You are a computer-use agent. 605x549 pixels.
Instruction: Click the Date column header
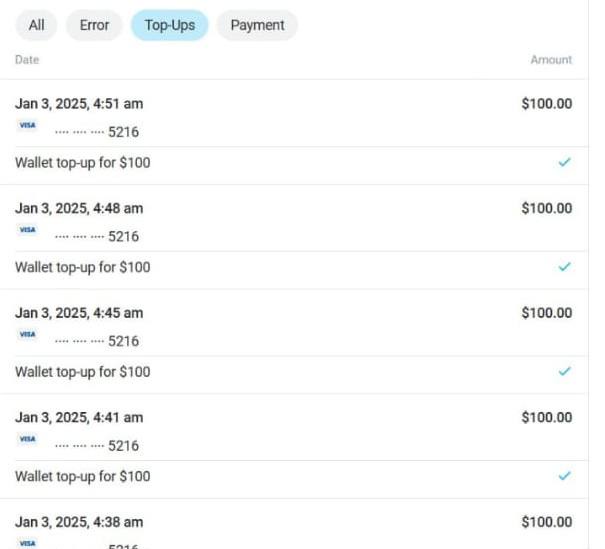27,60
